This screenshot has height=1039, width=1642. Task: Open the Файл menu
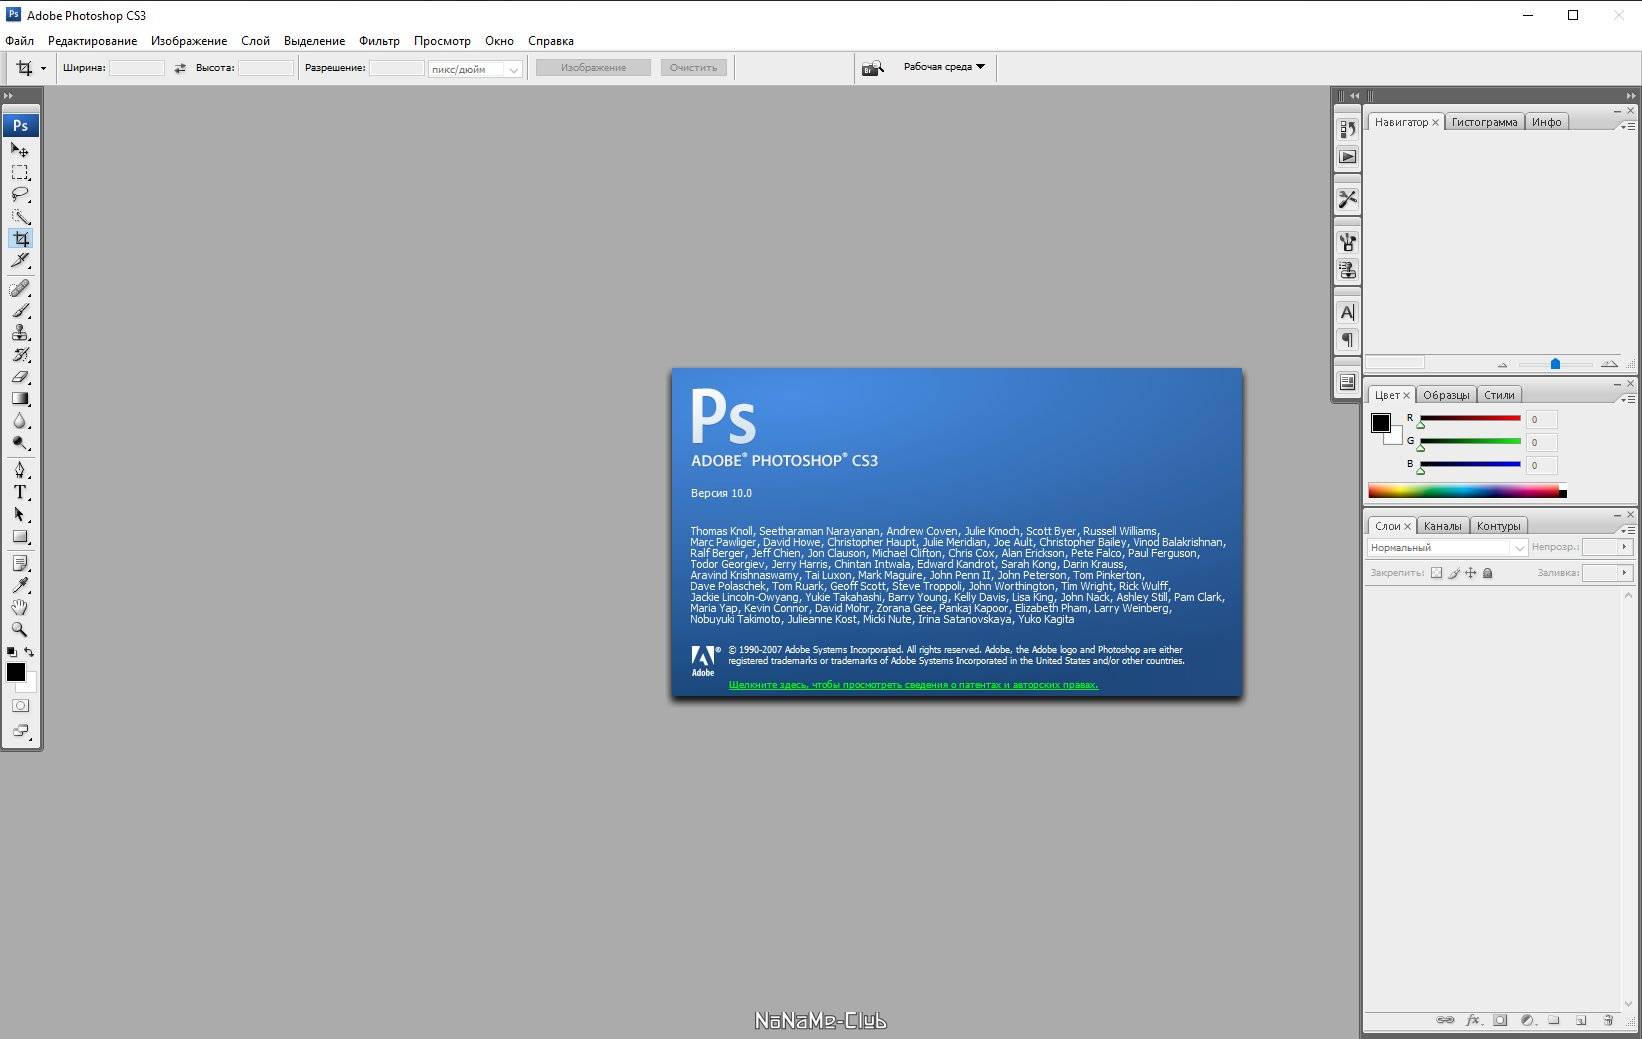point(19,41)
